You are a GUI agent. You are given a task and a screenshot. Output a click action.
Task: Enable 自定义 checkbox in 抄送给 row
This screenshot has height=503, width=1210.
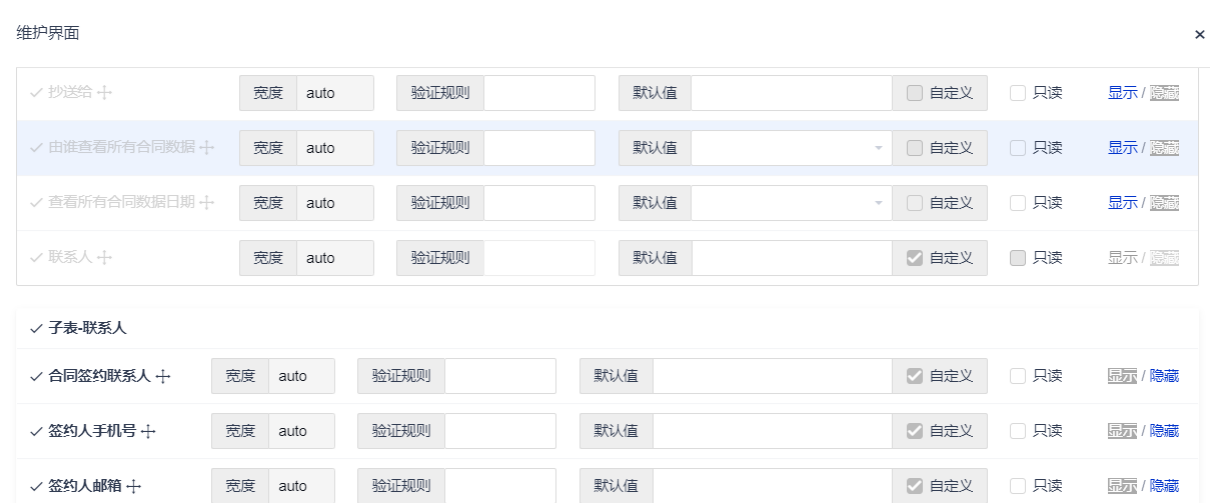(x=914, y=93)
